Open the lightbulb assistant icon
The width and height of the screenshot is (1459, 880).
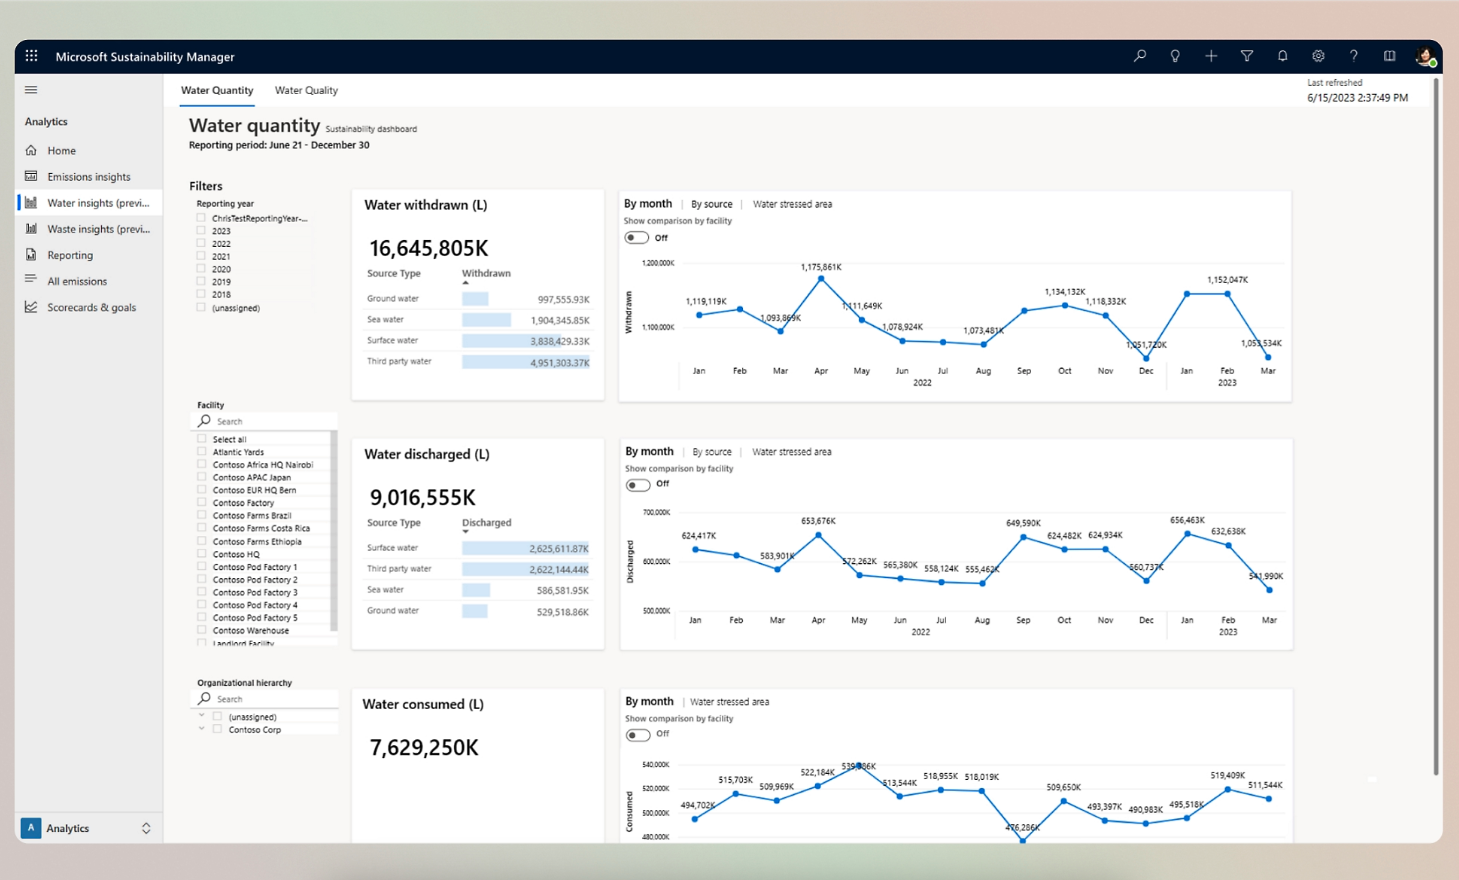tap(1175, 56)
